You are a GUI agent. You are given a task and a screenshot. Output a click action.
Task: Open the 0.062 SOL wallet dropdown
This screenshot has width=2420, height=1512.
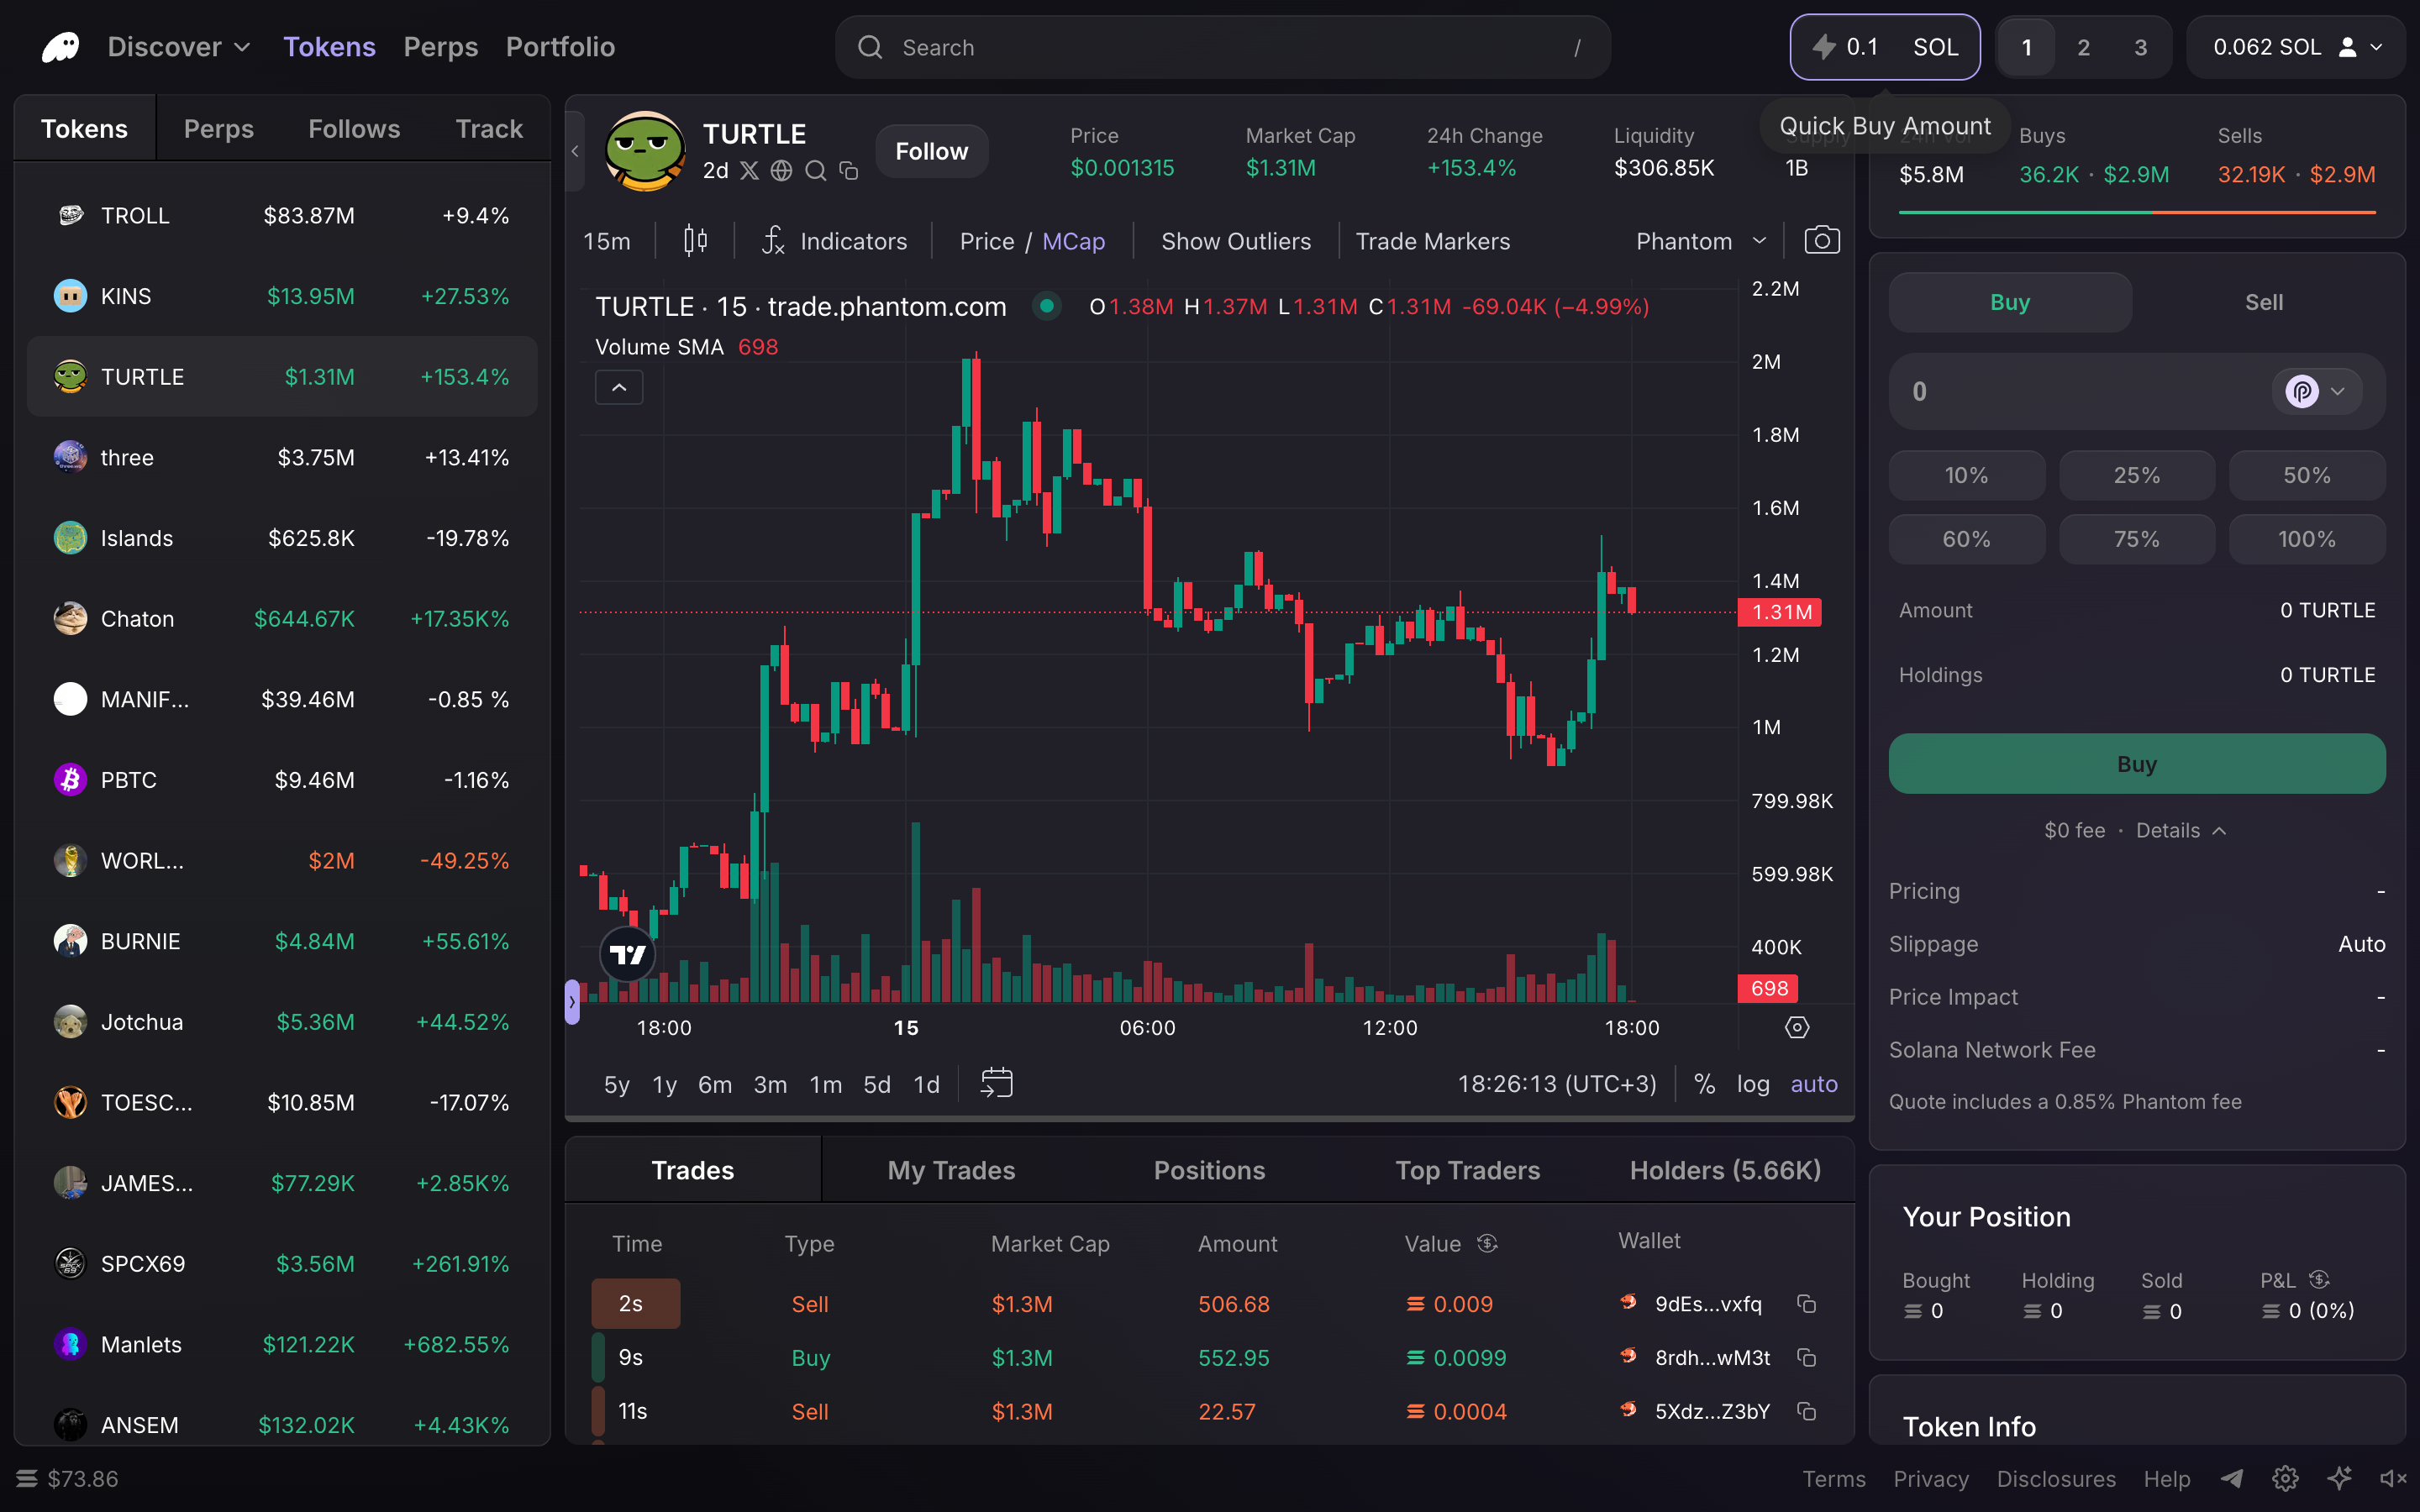2296,47
